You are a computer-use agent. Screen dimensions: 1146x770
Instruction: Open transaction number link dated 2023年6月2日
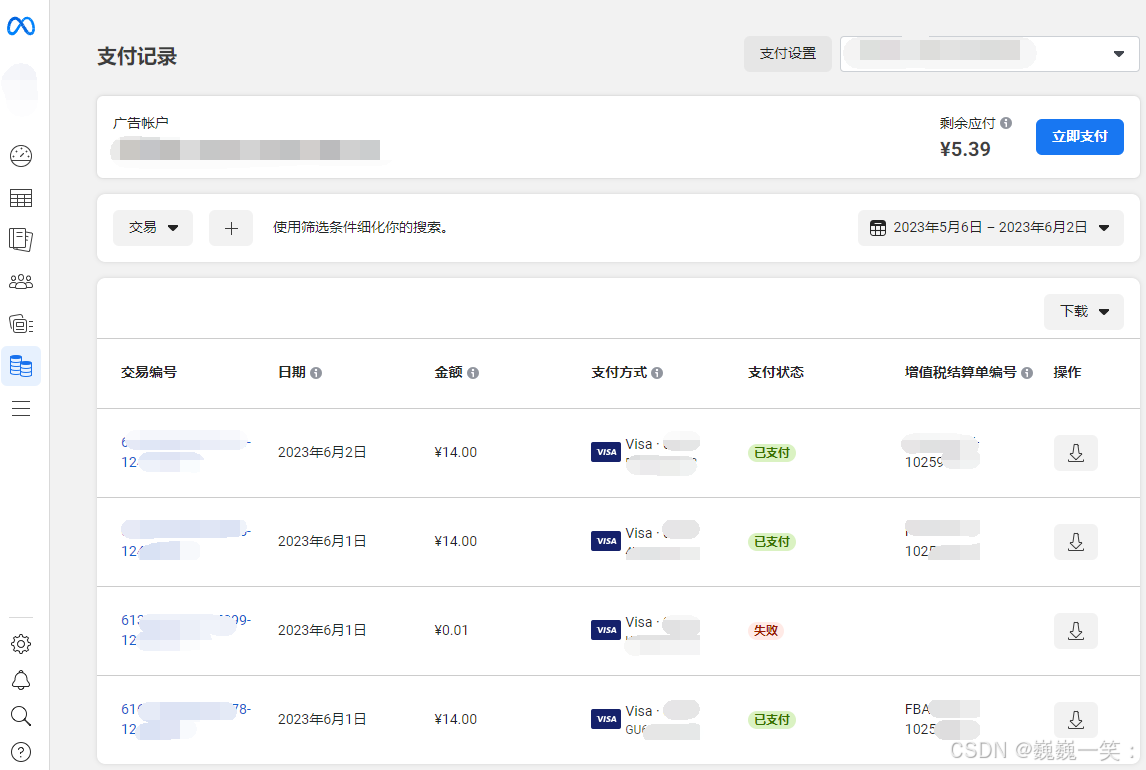186,452
